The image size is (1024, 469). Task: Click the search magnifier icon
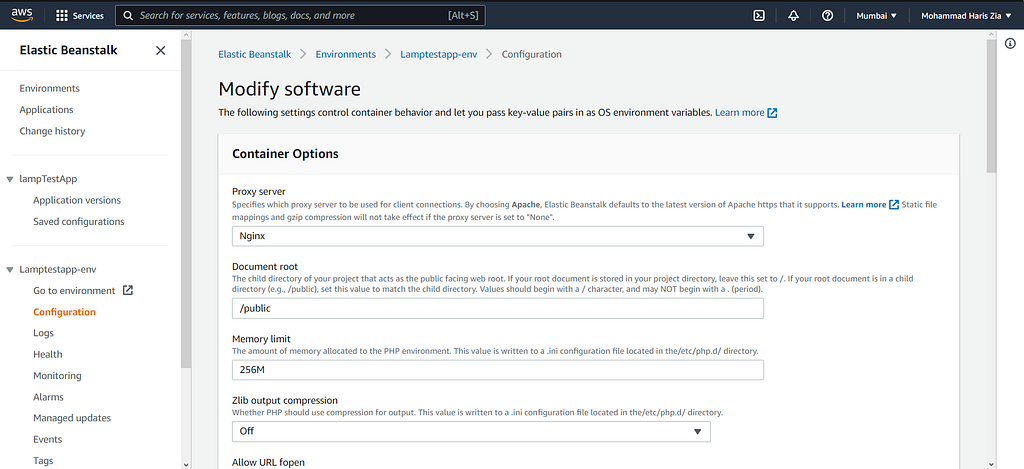(129, 16)
